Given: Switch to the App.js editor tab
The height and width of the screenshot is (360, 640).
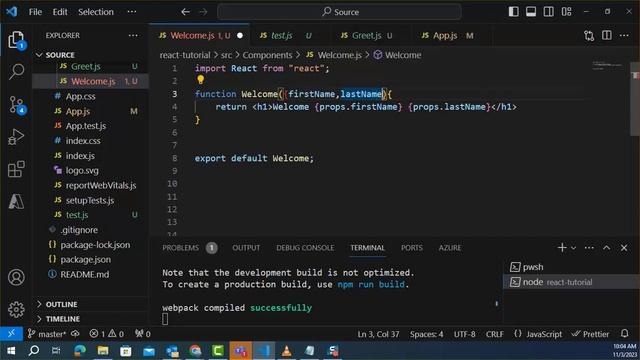Looking at the screenshot, I should click(x=451, y=36).
